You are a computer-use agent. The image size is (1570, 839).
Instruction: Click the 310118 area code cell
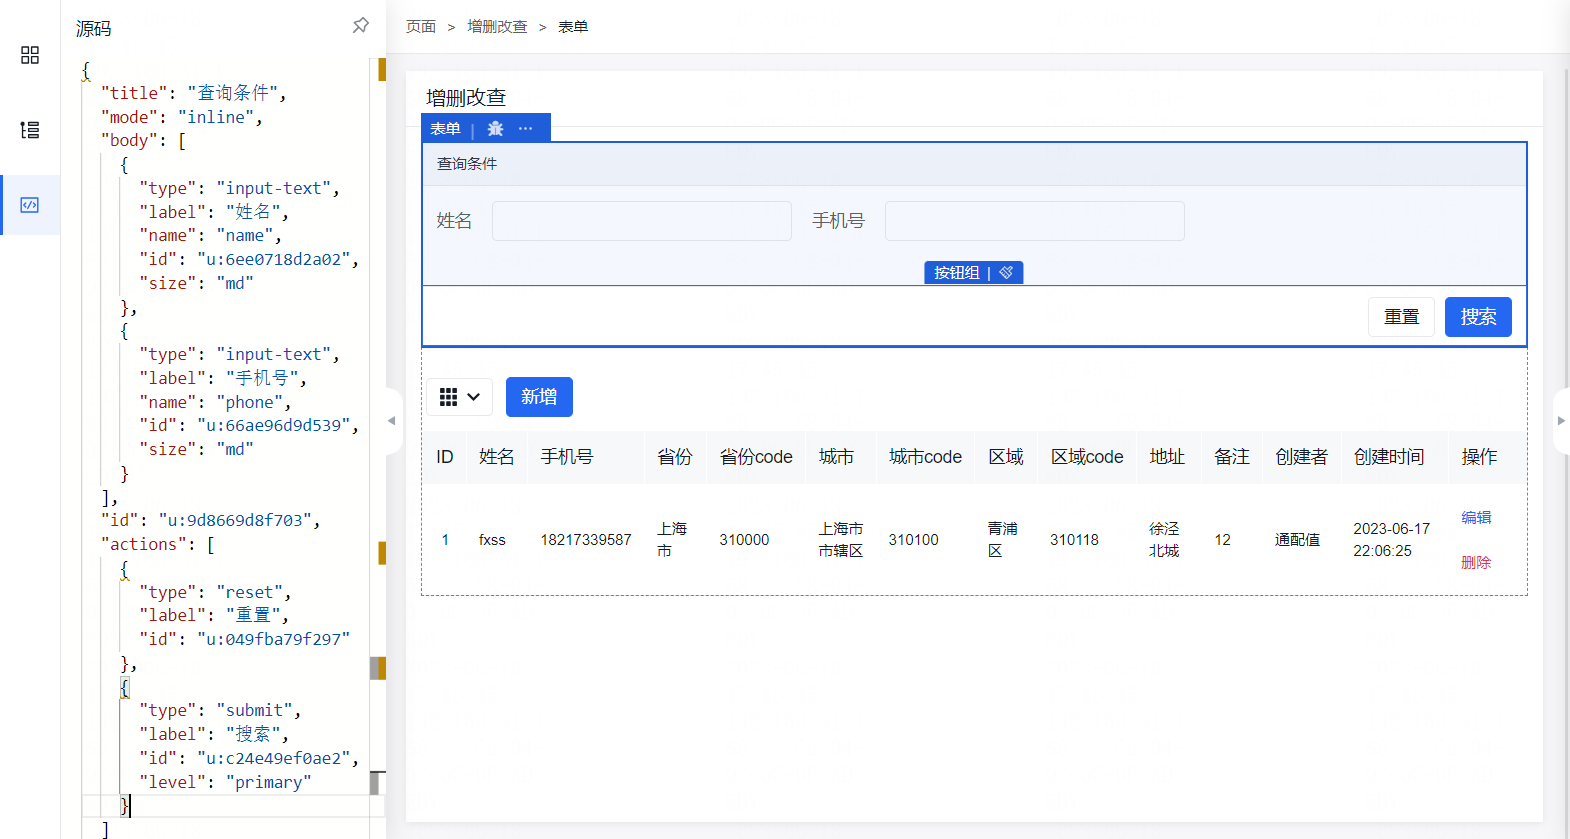(x=1074, y=540)
